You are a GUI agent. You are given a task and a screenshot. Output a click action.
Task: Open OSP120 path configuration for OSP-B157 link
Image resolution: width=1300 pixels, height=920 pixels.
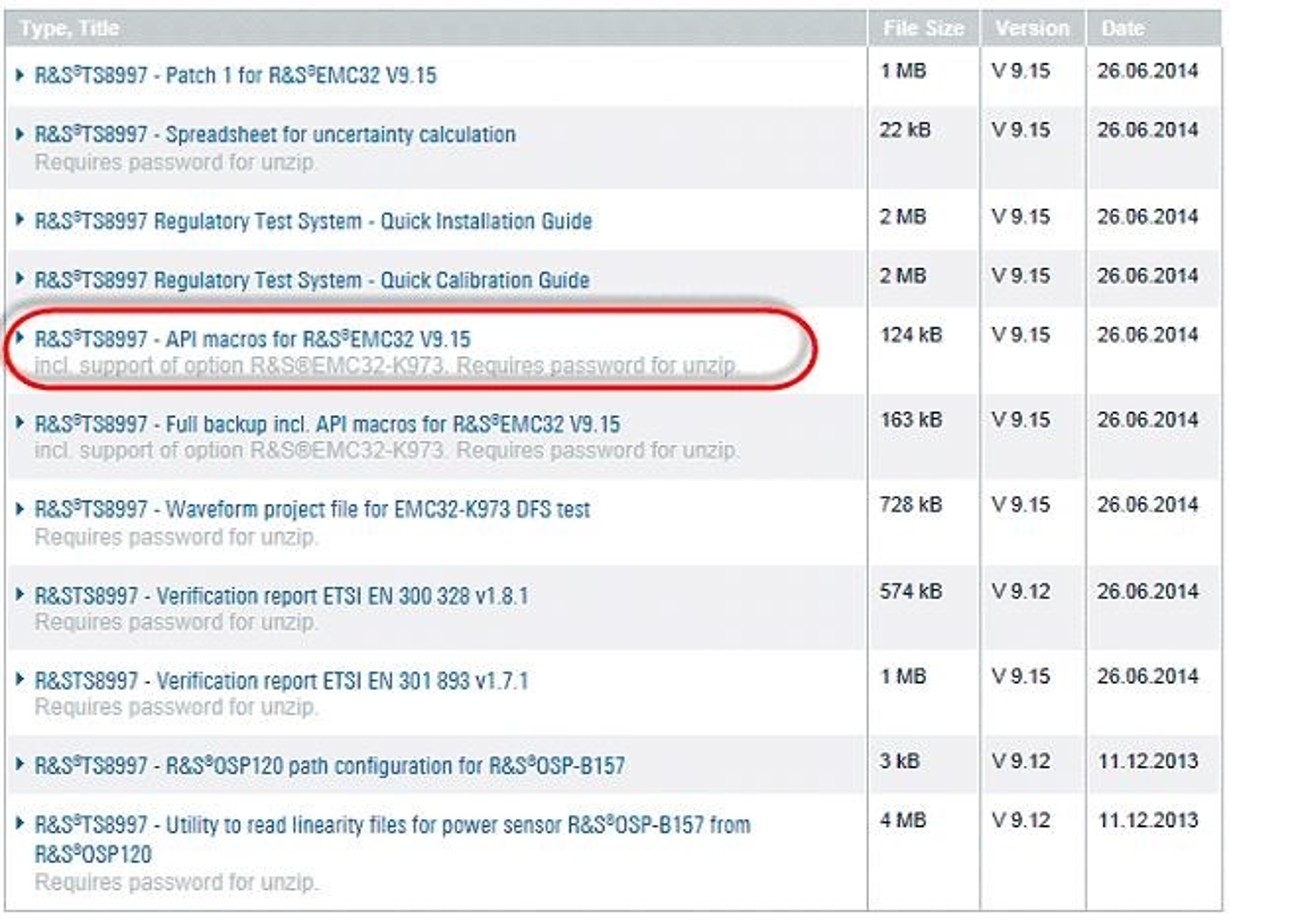point(330,767)
